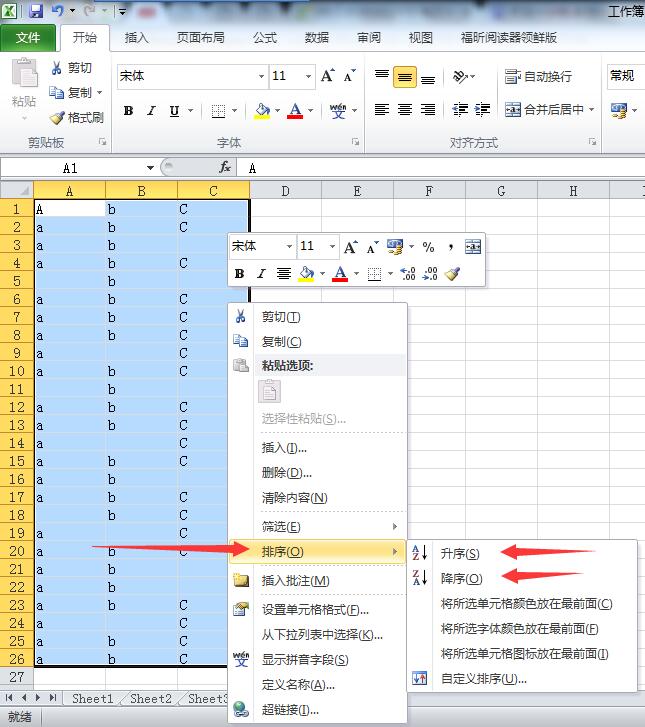645x727 pixels.
Task: Click mini toolbar red font color
Action: 340,274
